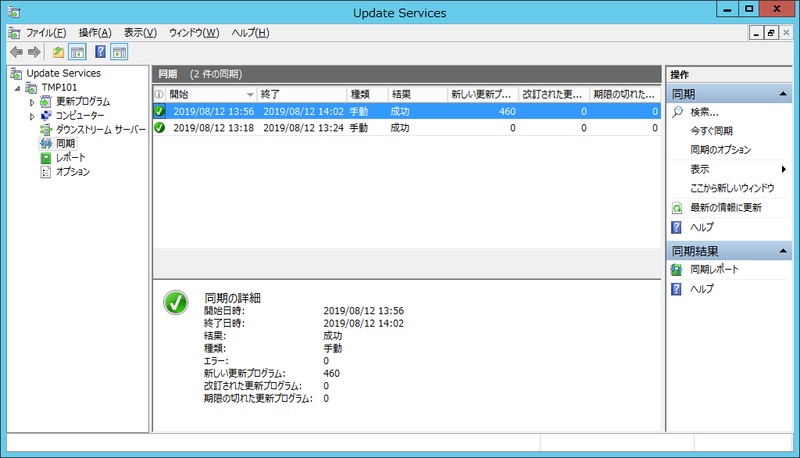Click the Back arrow toolbar icon
Image resolution: width=800 pixels, height=458 pixels.
tap(16, 52)
